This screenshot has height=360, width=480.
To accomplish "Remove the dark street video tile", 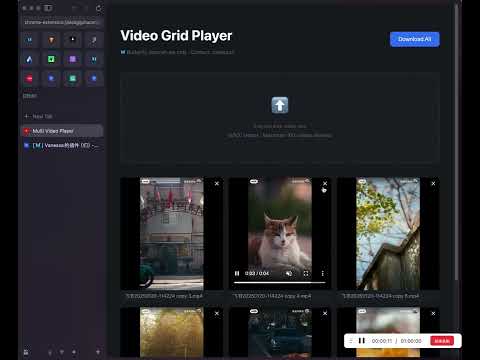I will coord(325,313).
